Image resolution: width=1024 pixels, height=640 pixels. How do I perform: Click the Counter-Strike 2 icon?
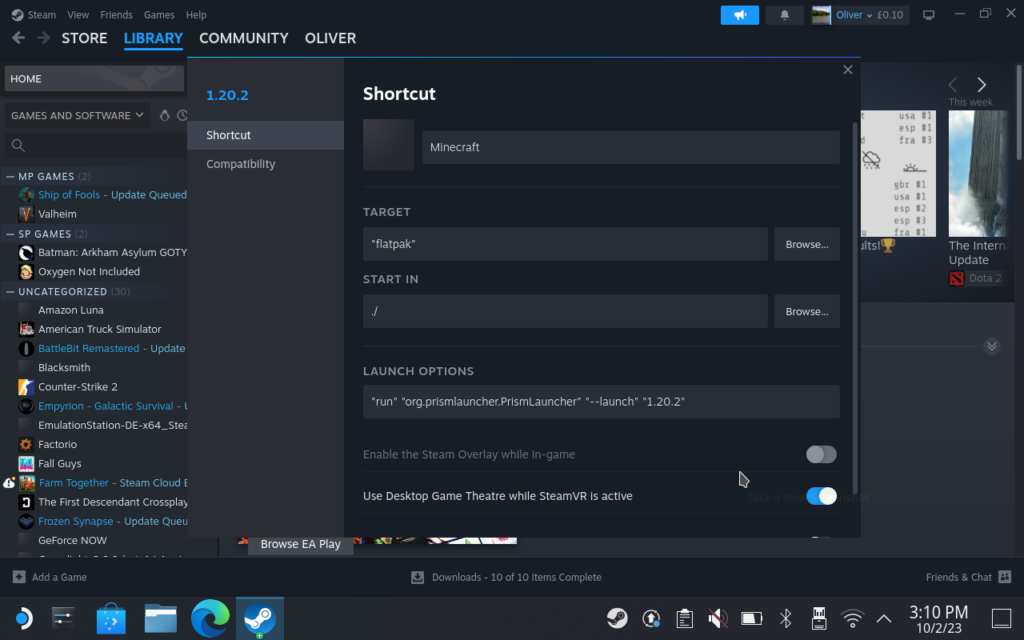click(26, 387)
